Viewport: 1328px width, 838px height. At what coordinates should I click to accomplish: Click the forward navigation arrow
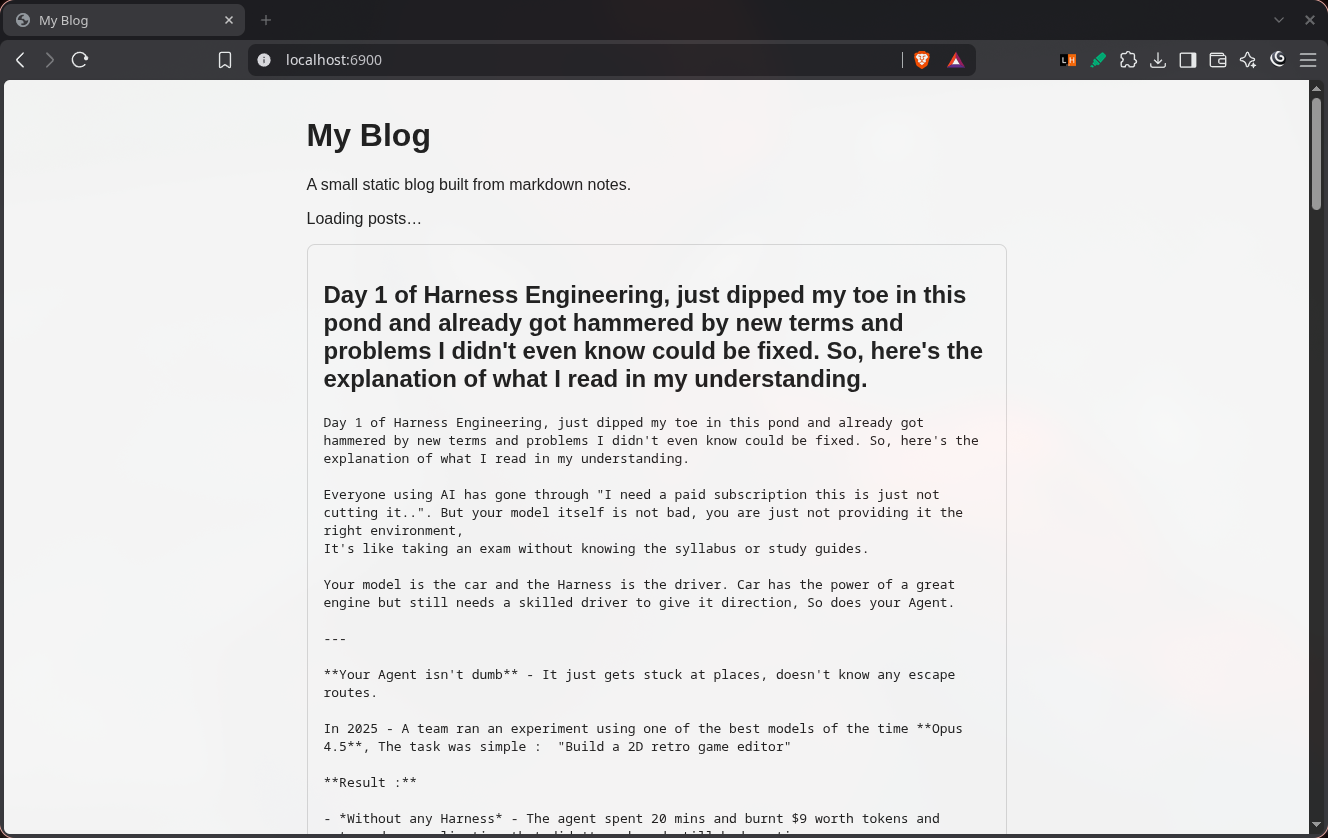pos(50,60)
